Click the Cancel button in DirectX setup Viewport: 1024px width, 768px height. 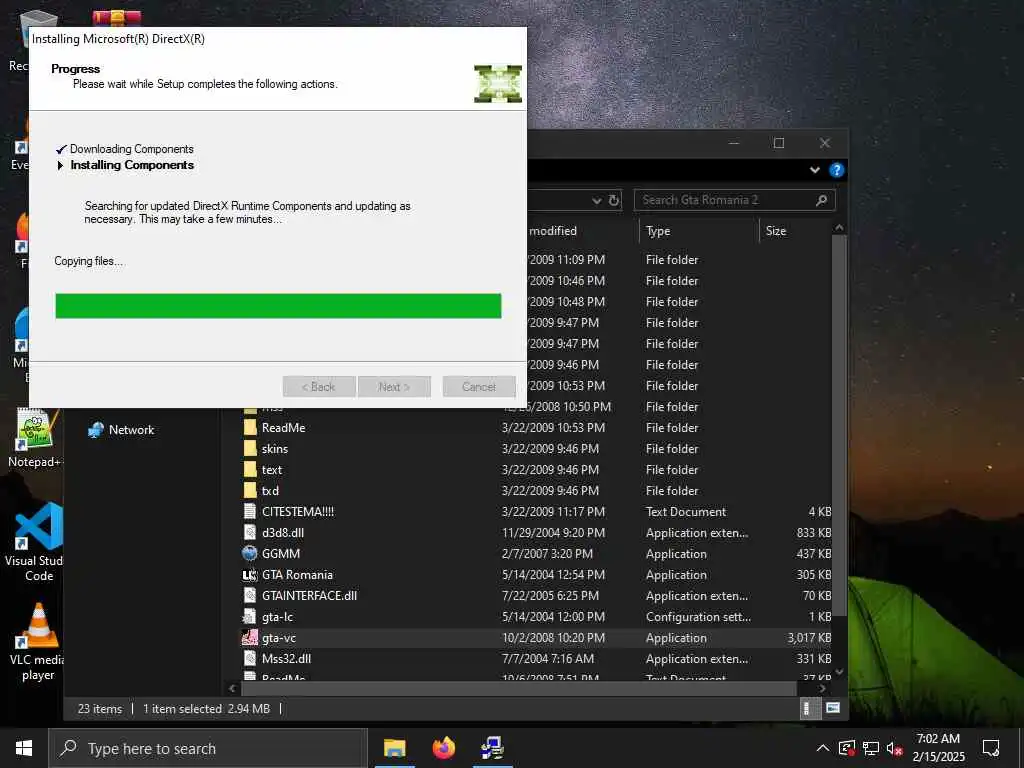[x=479, y=387]
